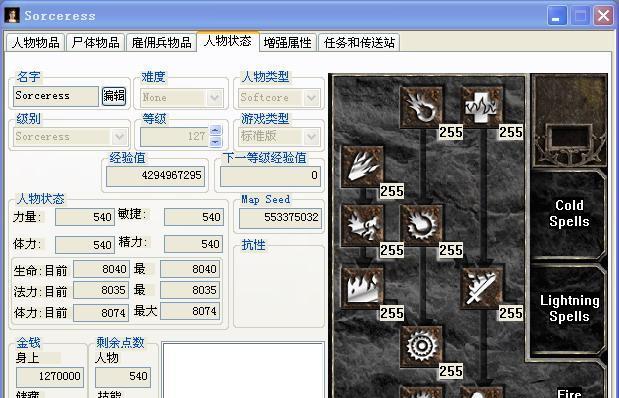
Task: Click the 力量 value field
Action: 84,217
